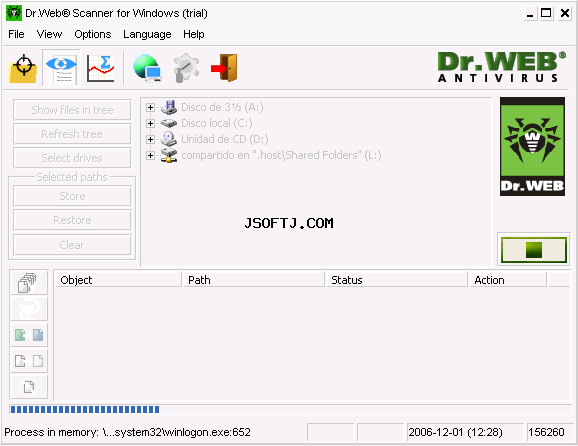Click the 'Process in memory' status bar text

[x=128, y=432]
